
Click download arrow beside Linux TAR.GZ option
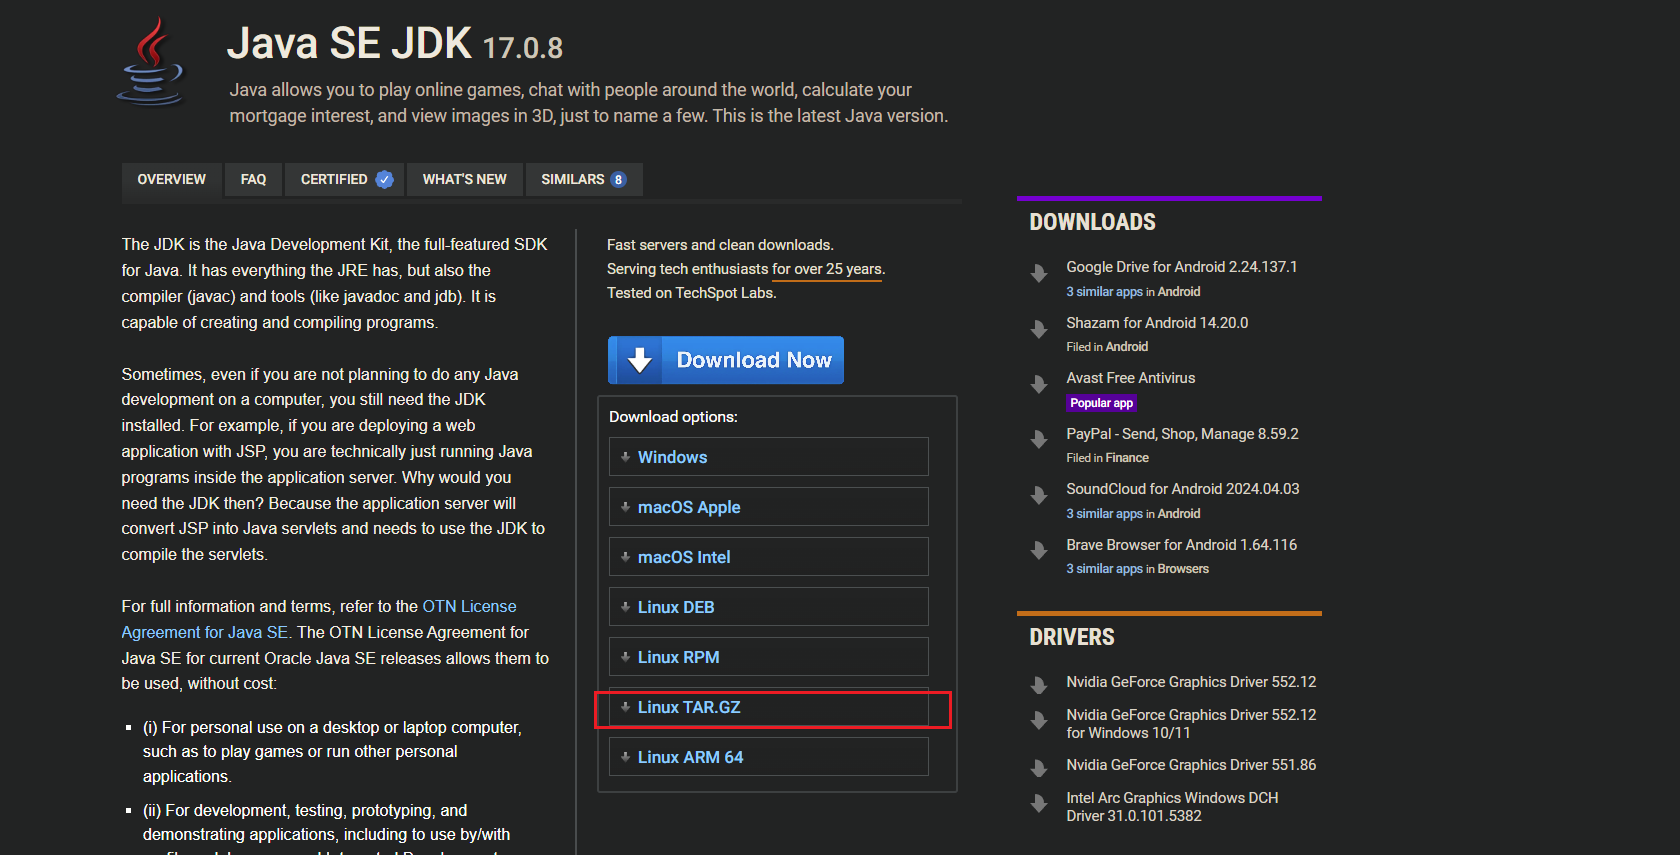(625, 707)
